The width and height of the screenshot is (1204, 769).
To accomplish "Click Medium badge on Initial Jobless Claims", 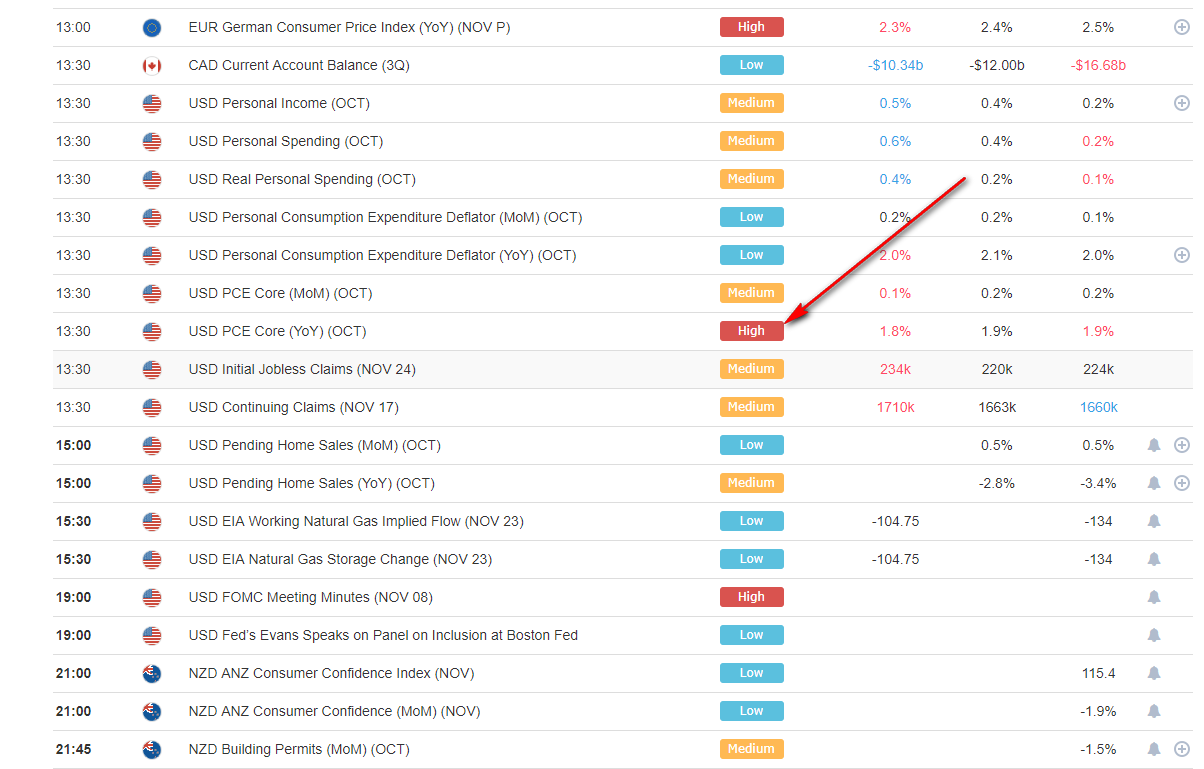I will tap(751, 369).
